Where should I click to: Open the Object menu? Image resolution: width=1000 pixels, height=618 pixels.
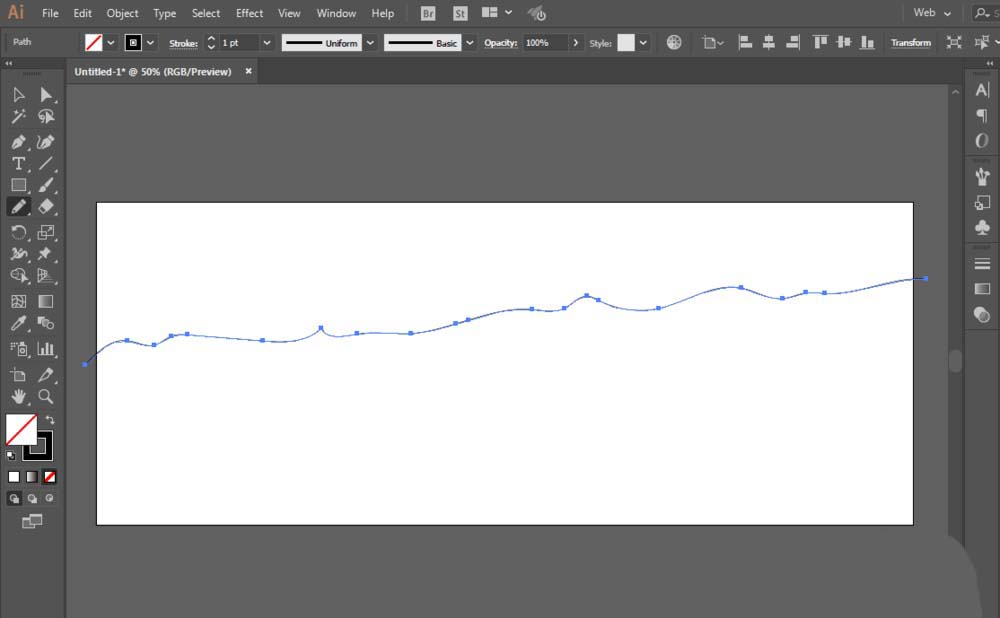click(x=122, y=13)
